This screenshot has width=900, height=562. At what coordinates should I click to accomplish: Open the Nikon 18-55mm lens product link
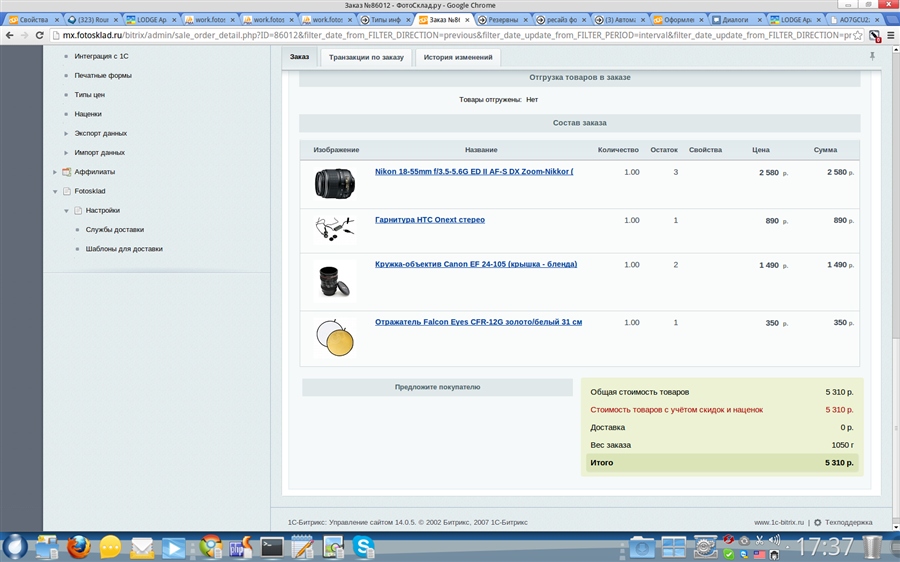pos(473,172)
